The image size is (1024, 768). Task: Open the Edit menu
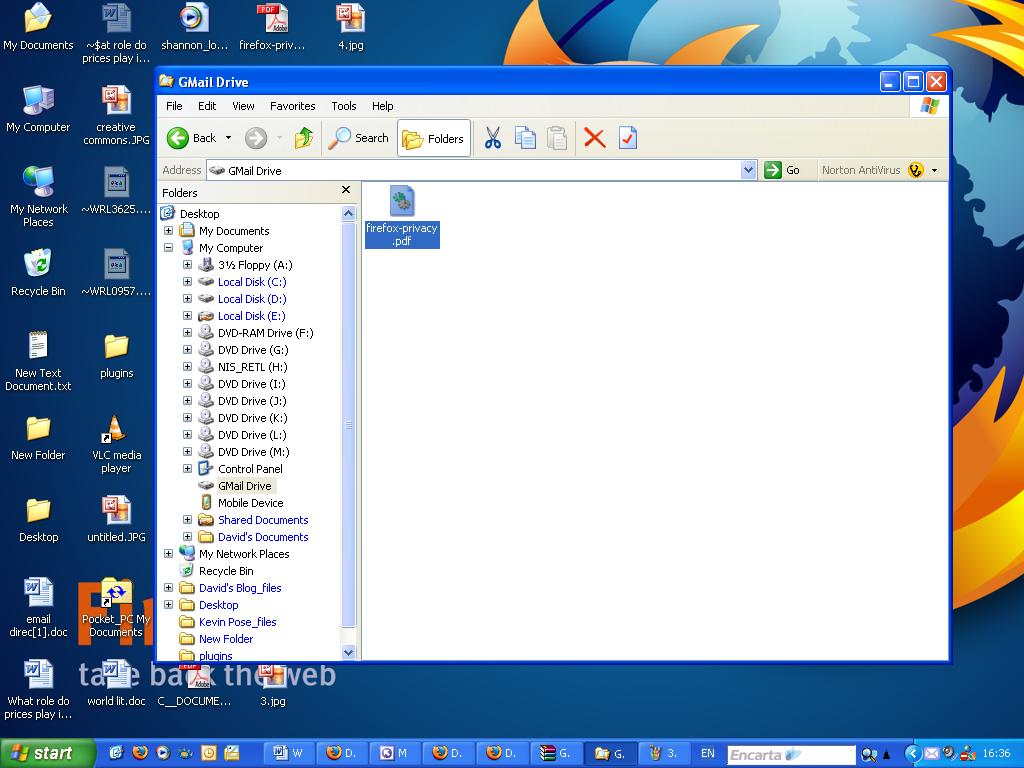[207, 106]
